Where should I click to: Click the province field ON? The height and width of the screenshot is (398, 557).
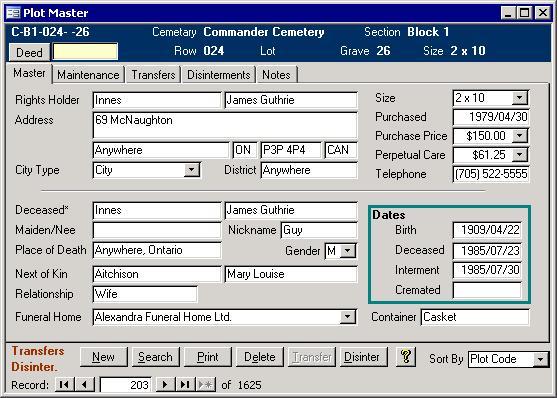point(245,150)
